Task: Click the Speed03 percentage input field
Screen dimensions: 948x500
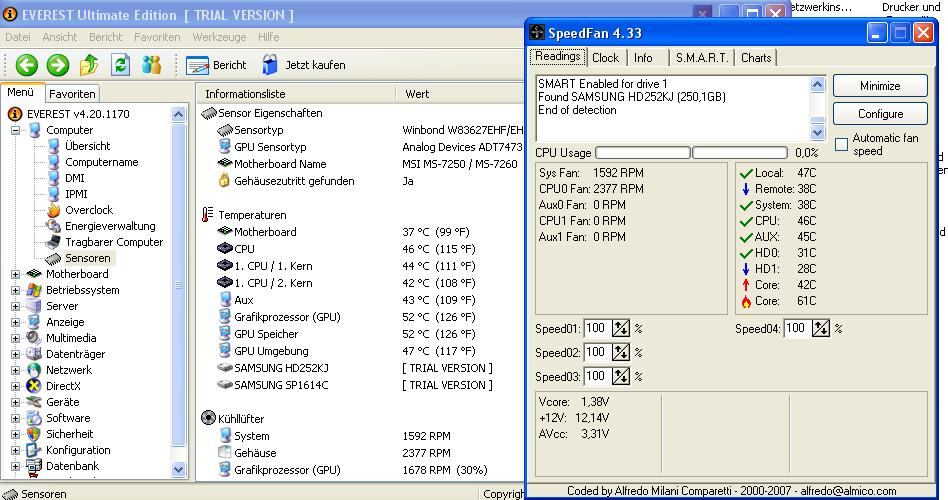Action: pos(597,376)
